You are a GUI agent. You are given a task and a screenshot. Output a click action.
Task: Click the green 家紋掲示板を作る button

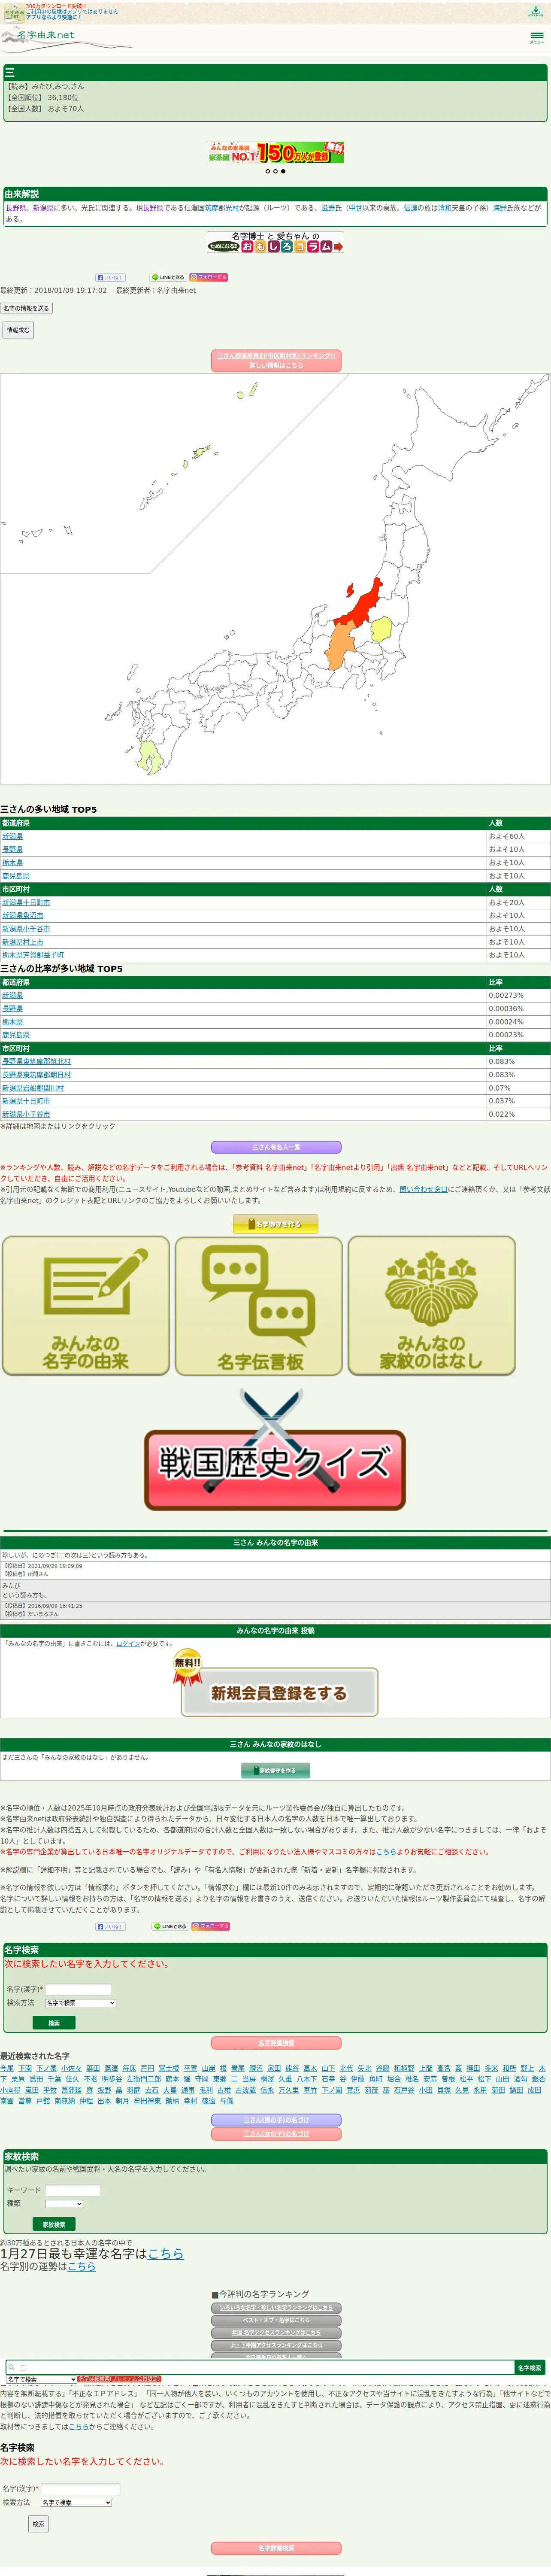[276, 1770]
